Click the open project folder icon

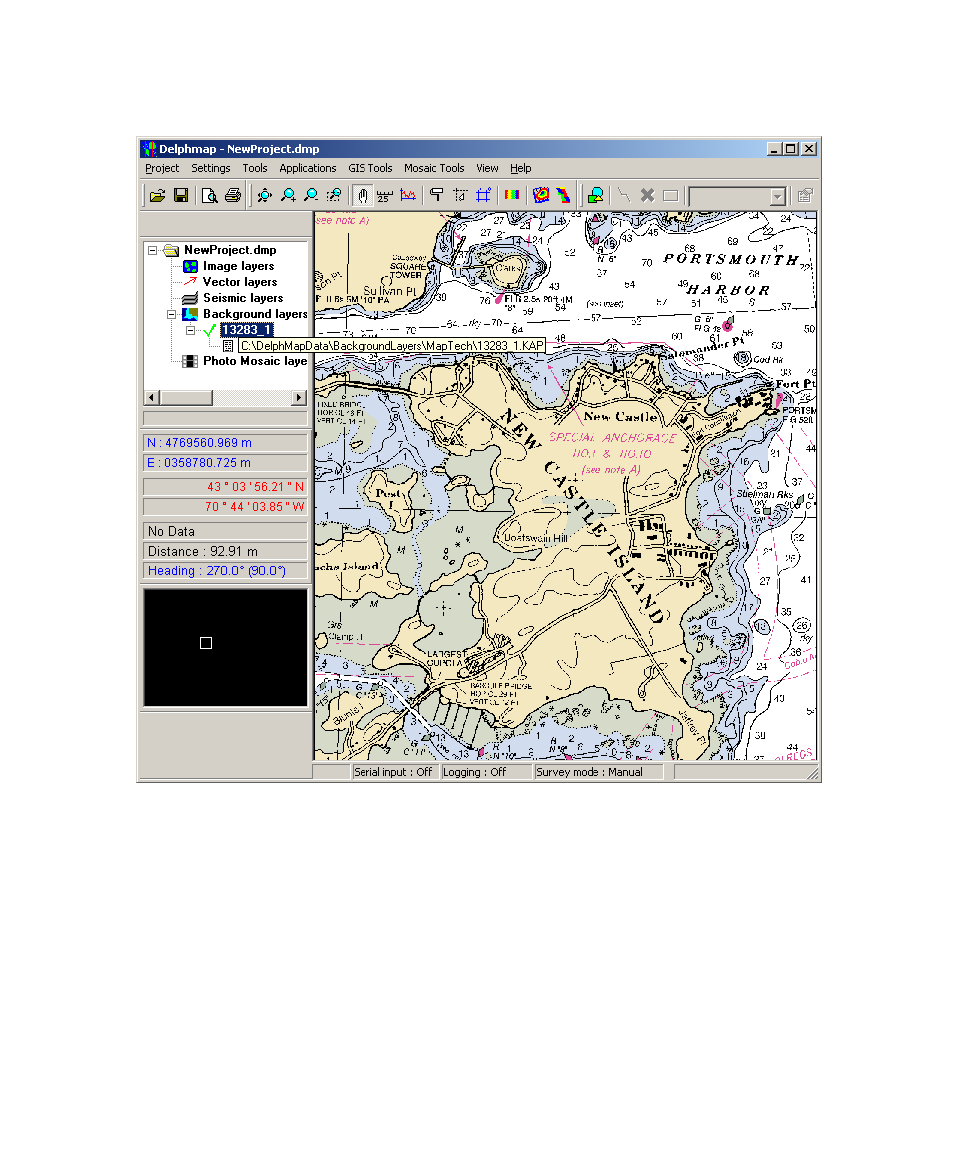point(157,195)
